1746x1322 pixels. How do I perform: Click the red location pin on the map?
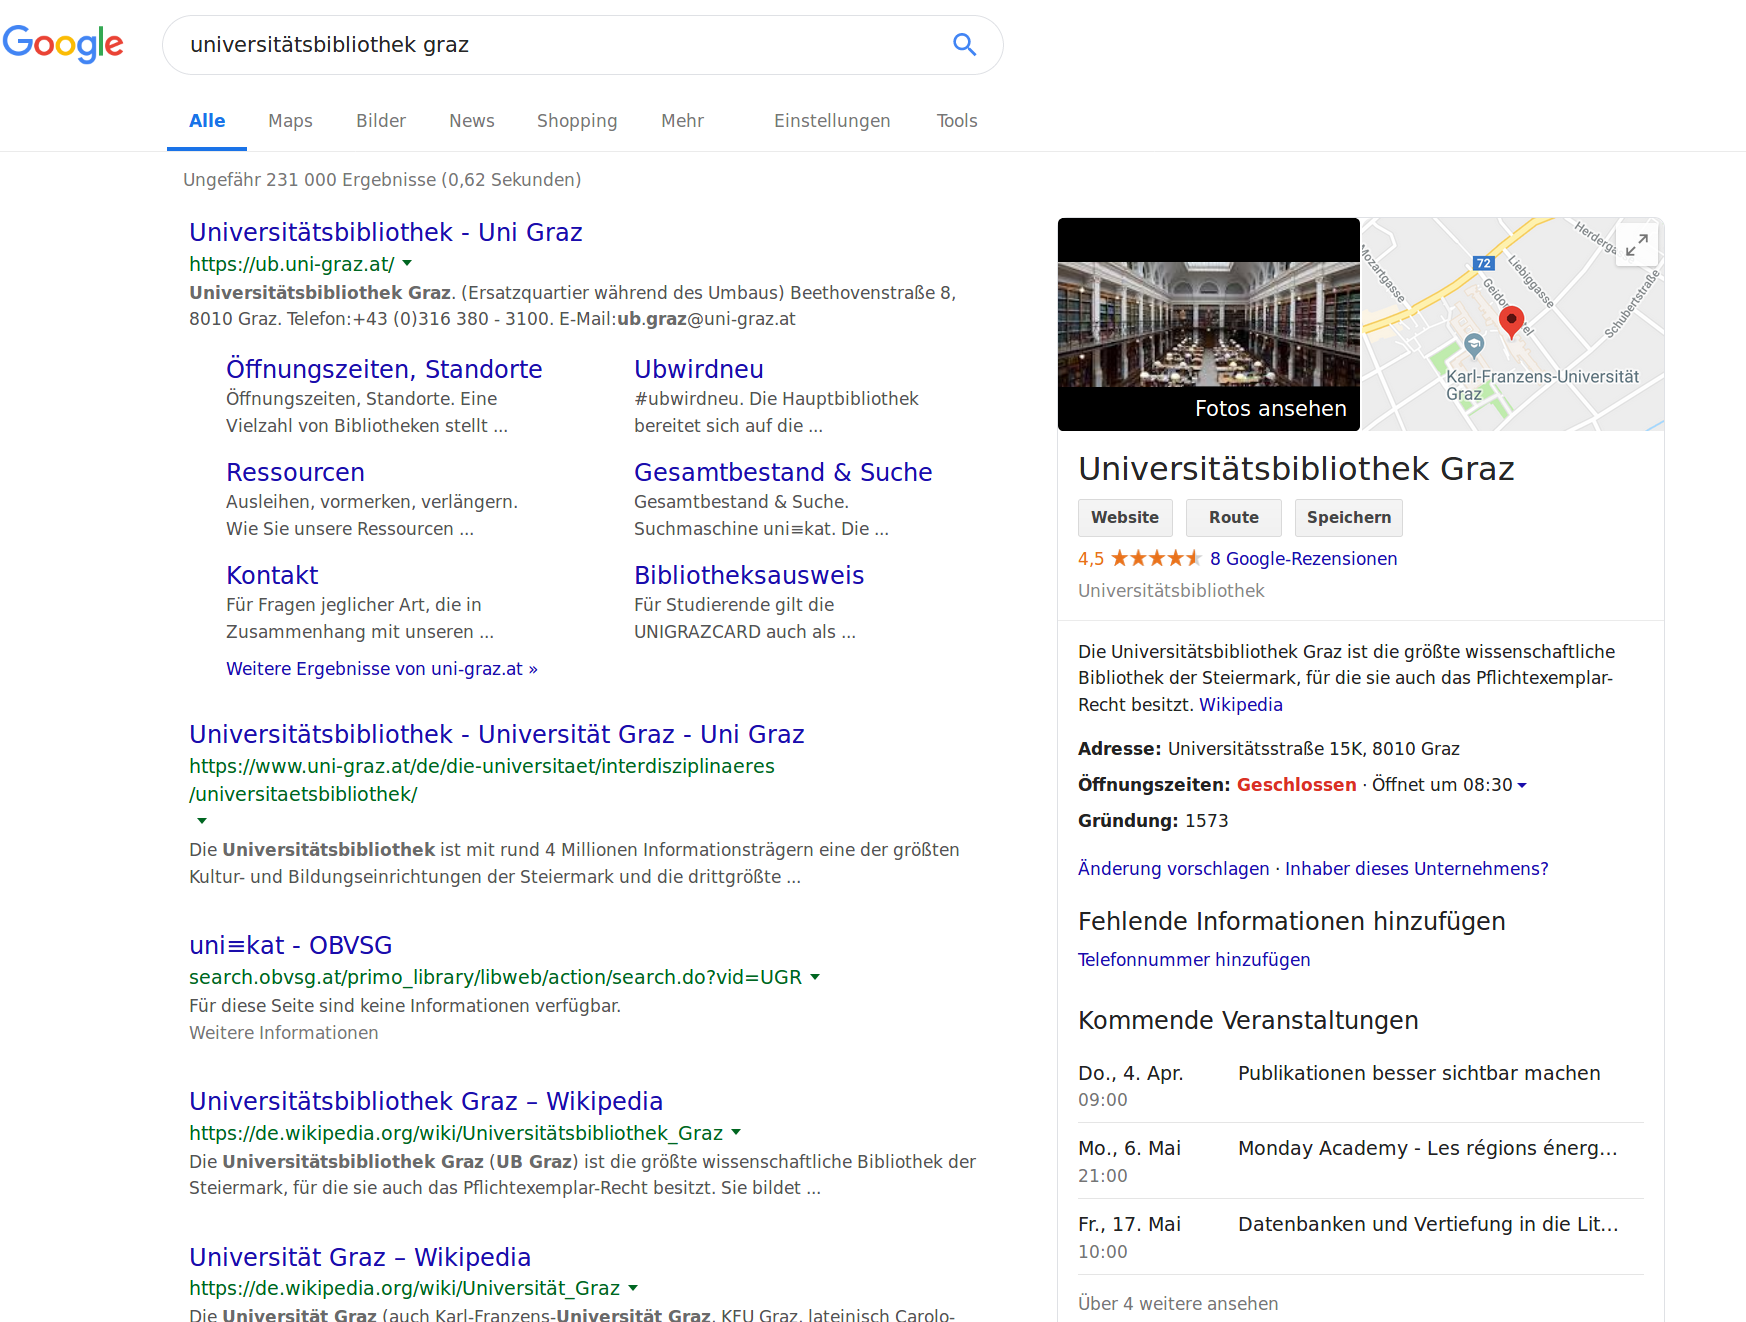click(1511, 321)
